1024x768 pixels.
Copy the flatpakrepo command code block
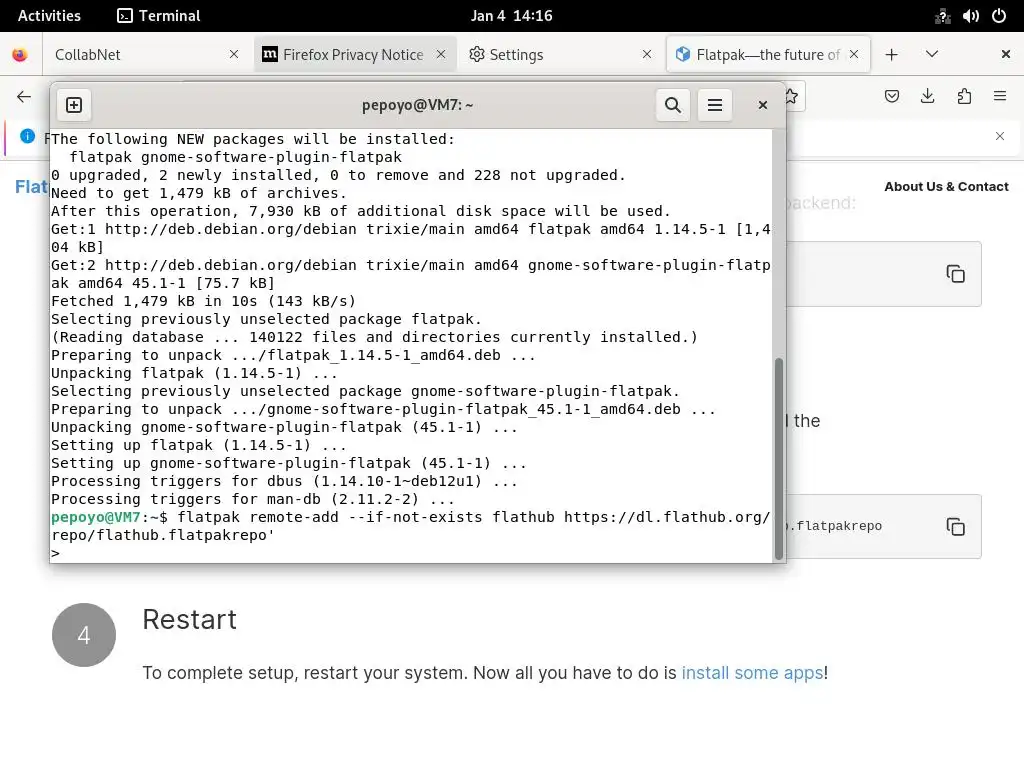[x=955, y=526]
